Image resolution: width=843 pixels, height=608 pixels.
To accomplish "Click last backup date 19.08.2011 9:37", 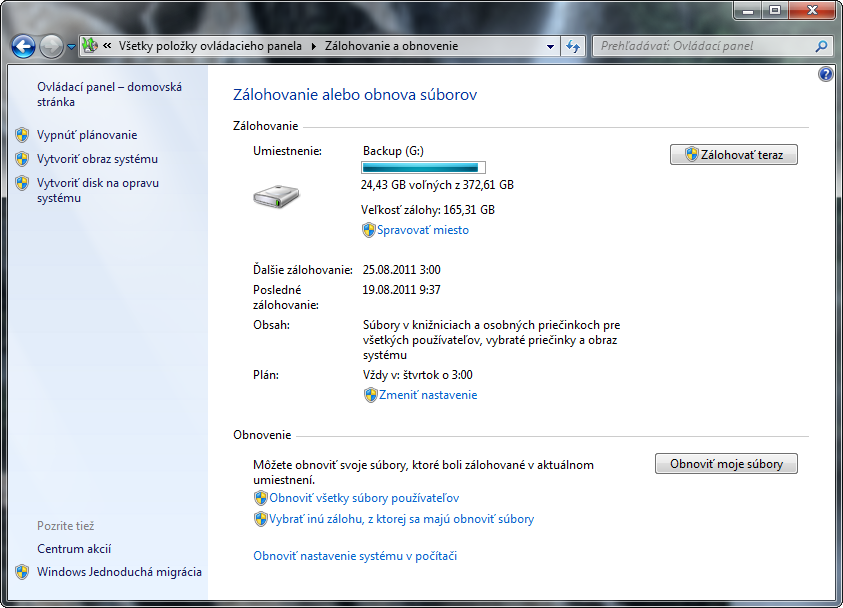I will coord(401,290).
